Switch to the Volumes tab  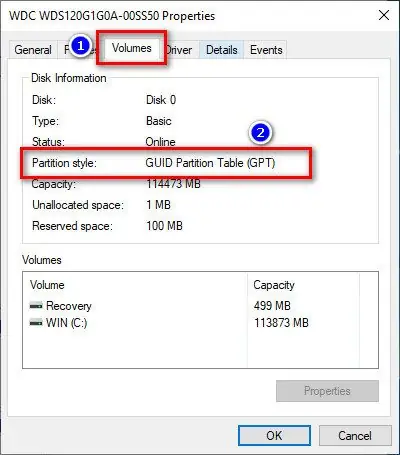pos(132,48)
